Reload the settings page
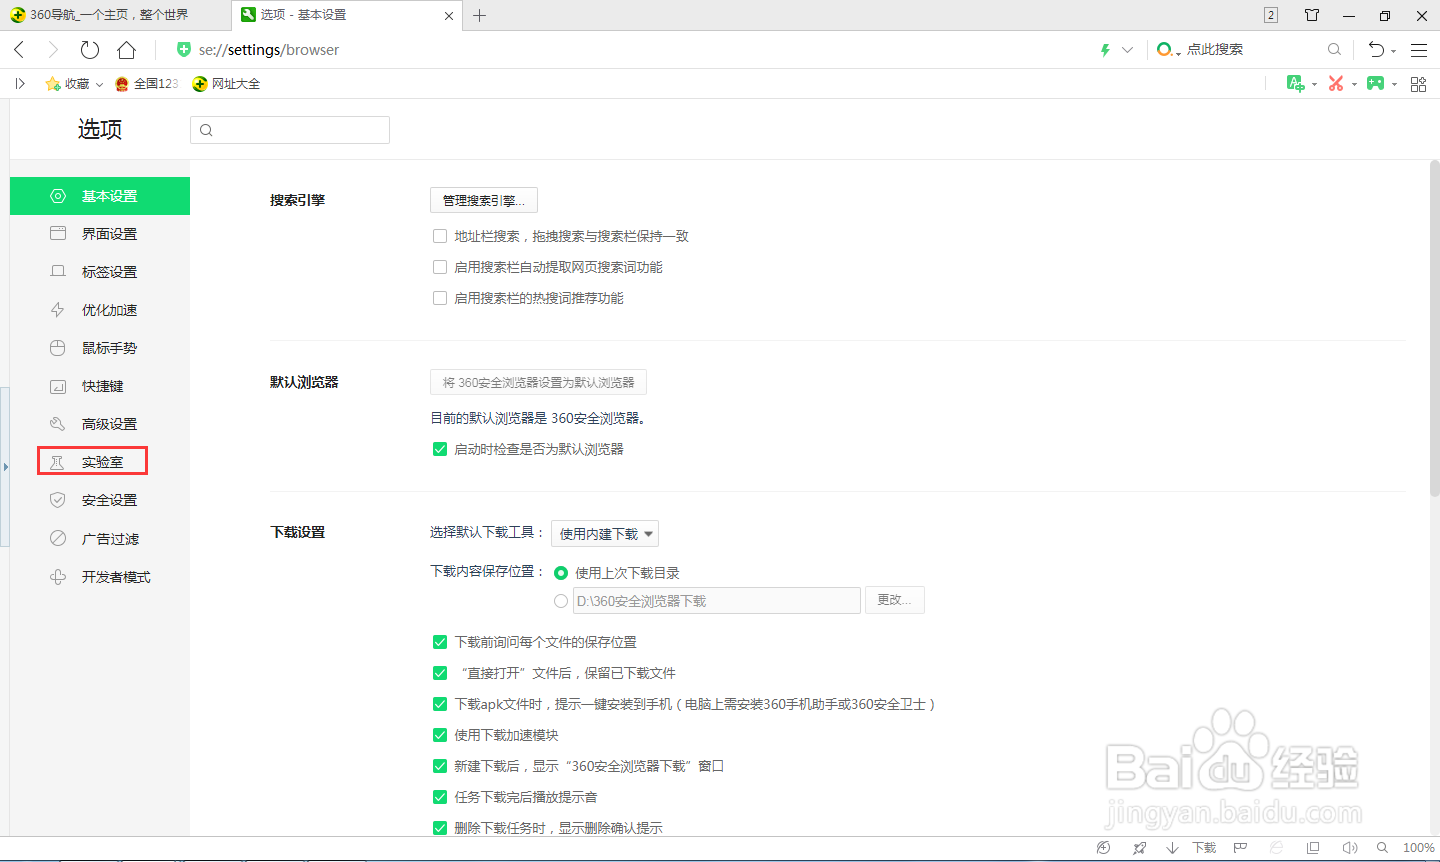This screenshot has width=1440, height=862. click(90, 50)
